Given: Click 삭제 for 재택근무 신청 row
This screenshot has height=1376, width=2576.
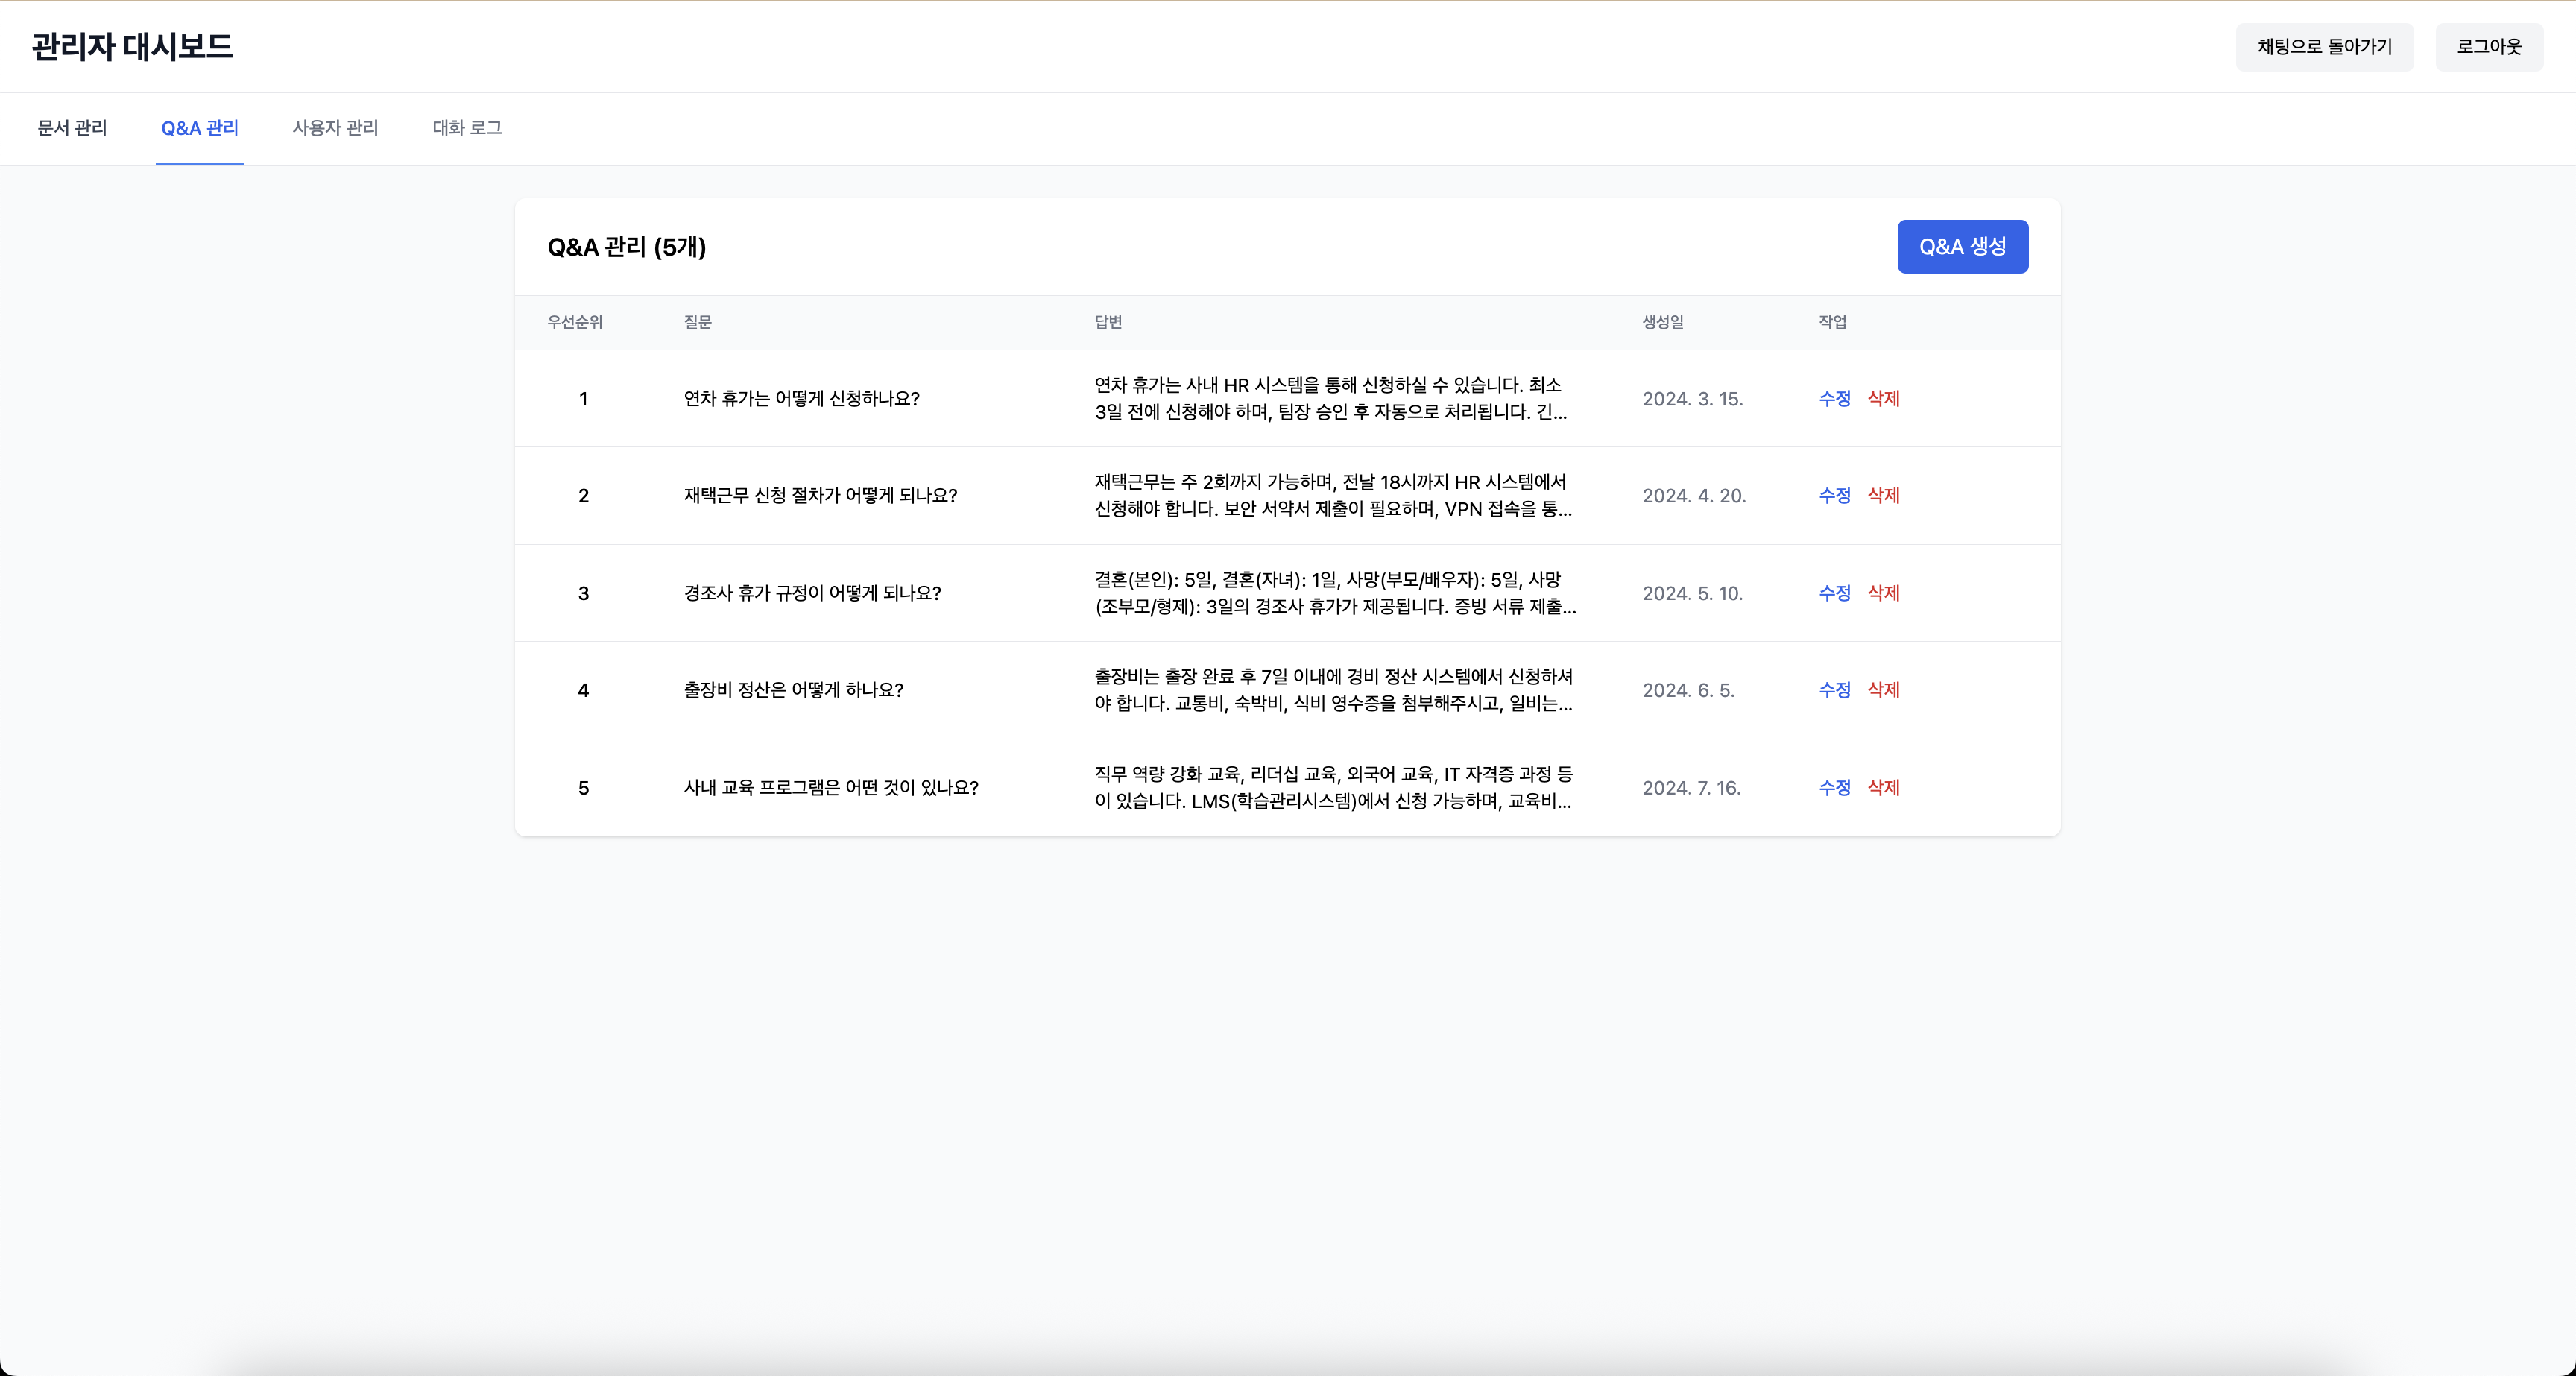Looking at the screenshot, I should (1883, 496).
